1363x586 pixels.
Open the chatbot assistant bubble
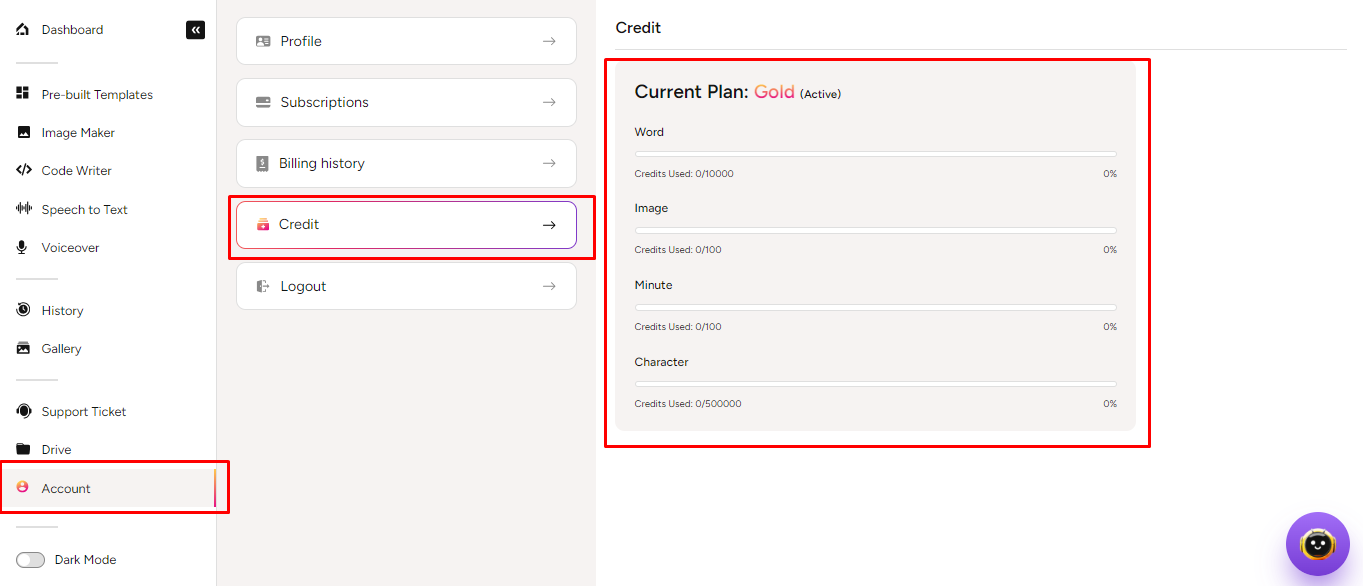coord(1317,544)
